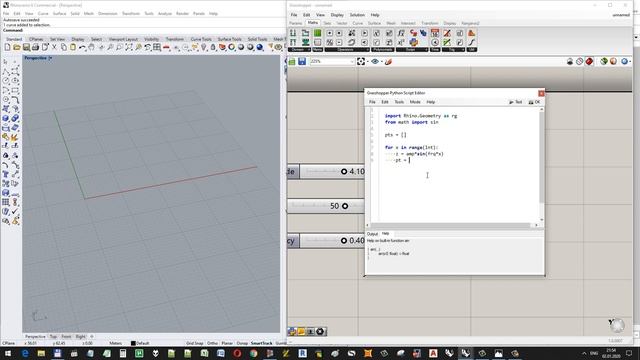
Task: Click the four-viewport layout icon
Action: (x=157, y=47)
